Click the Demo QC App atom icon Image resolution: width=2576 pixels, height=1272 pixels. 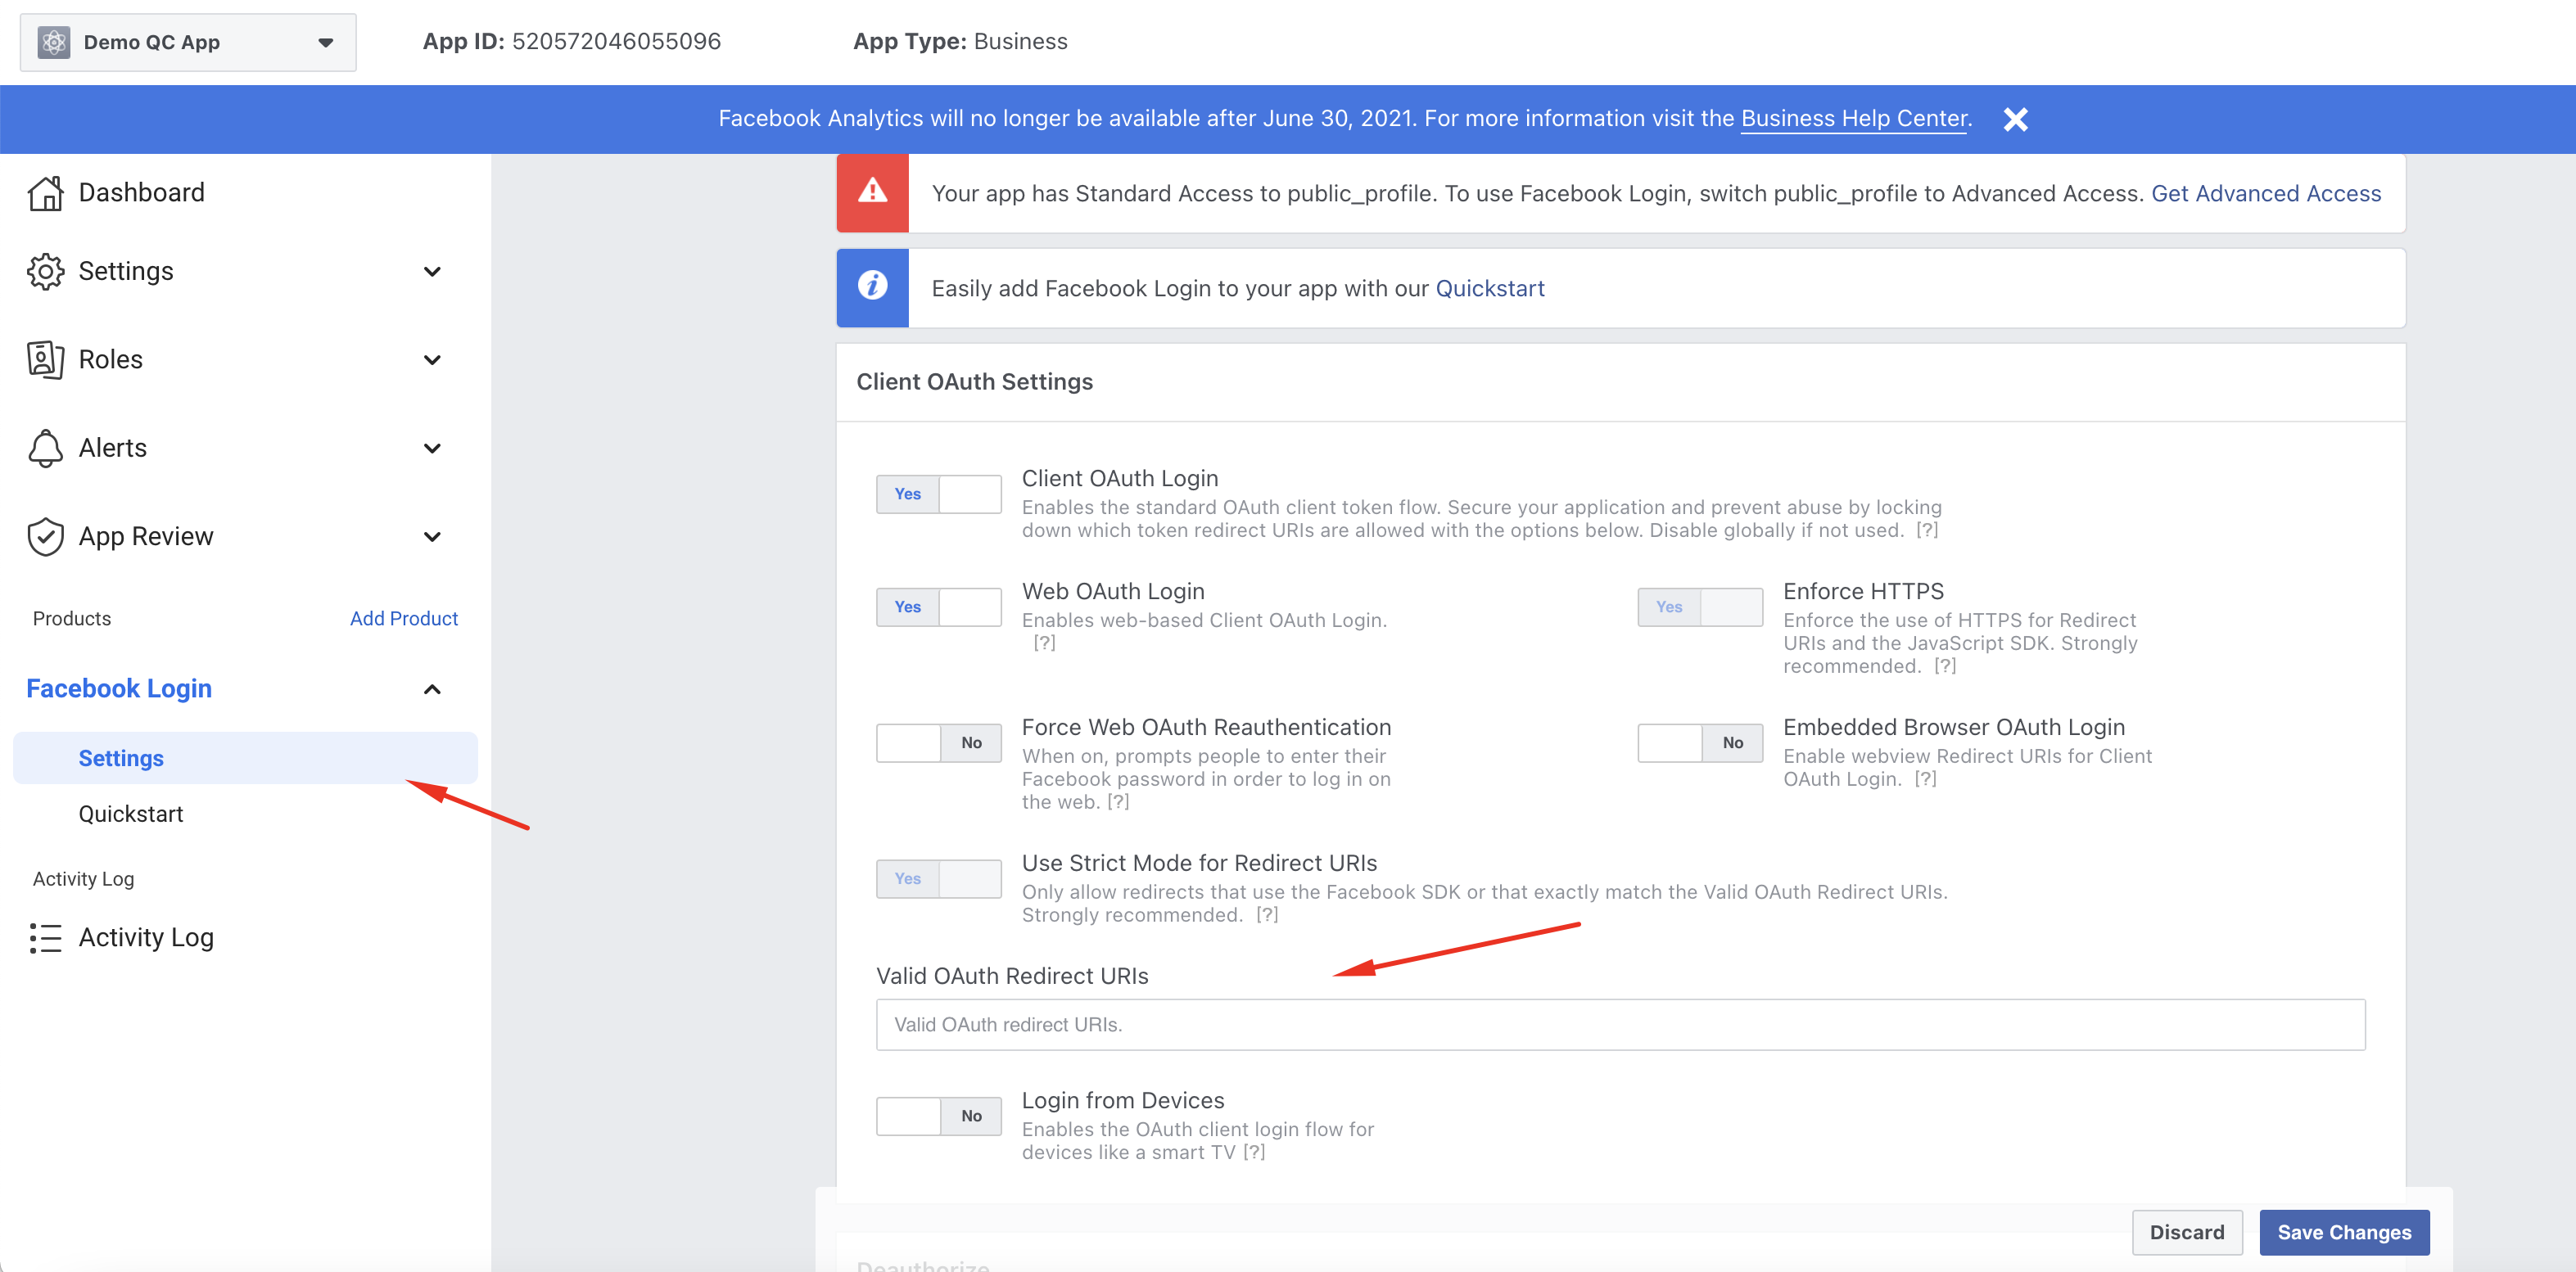coord(54,42)
